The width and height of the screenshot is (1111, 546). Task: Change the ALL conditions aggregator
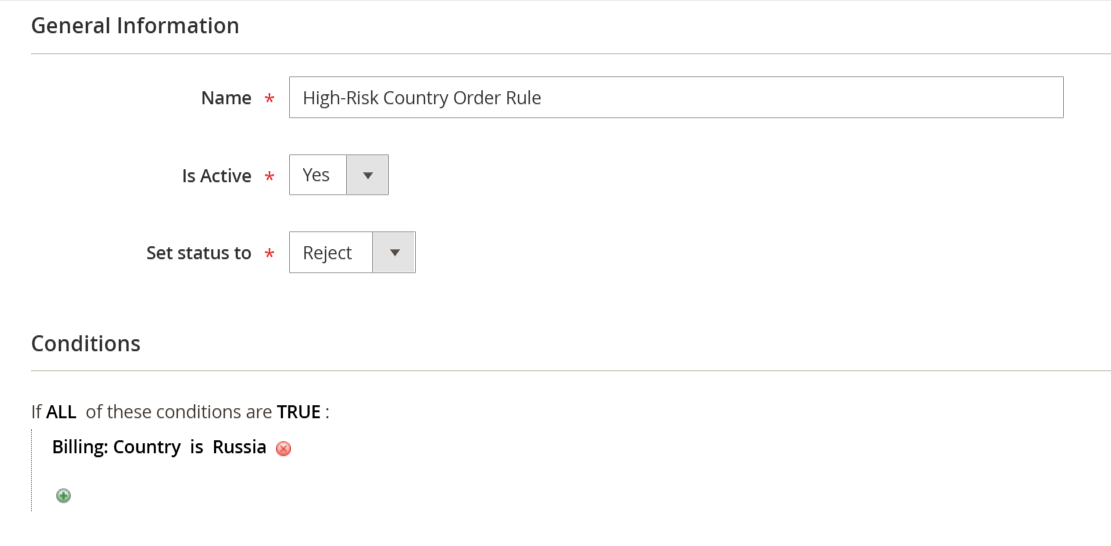[x=61, y=411]
